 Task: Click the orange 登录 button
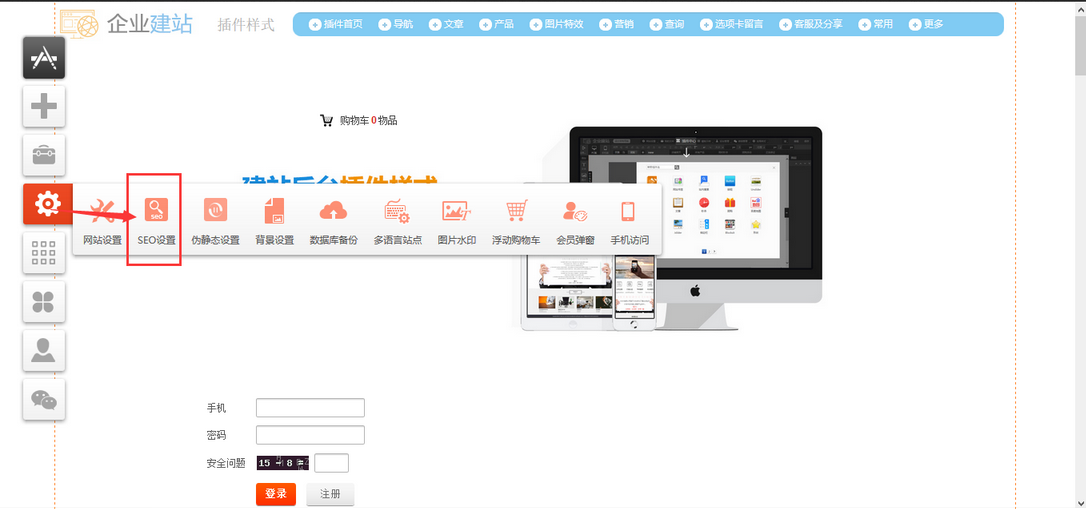click(x=276, y=494)
